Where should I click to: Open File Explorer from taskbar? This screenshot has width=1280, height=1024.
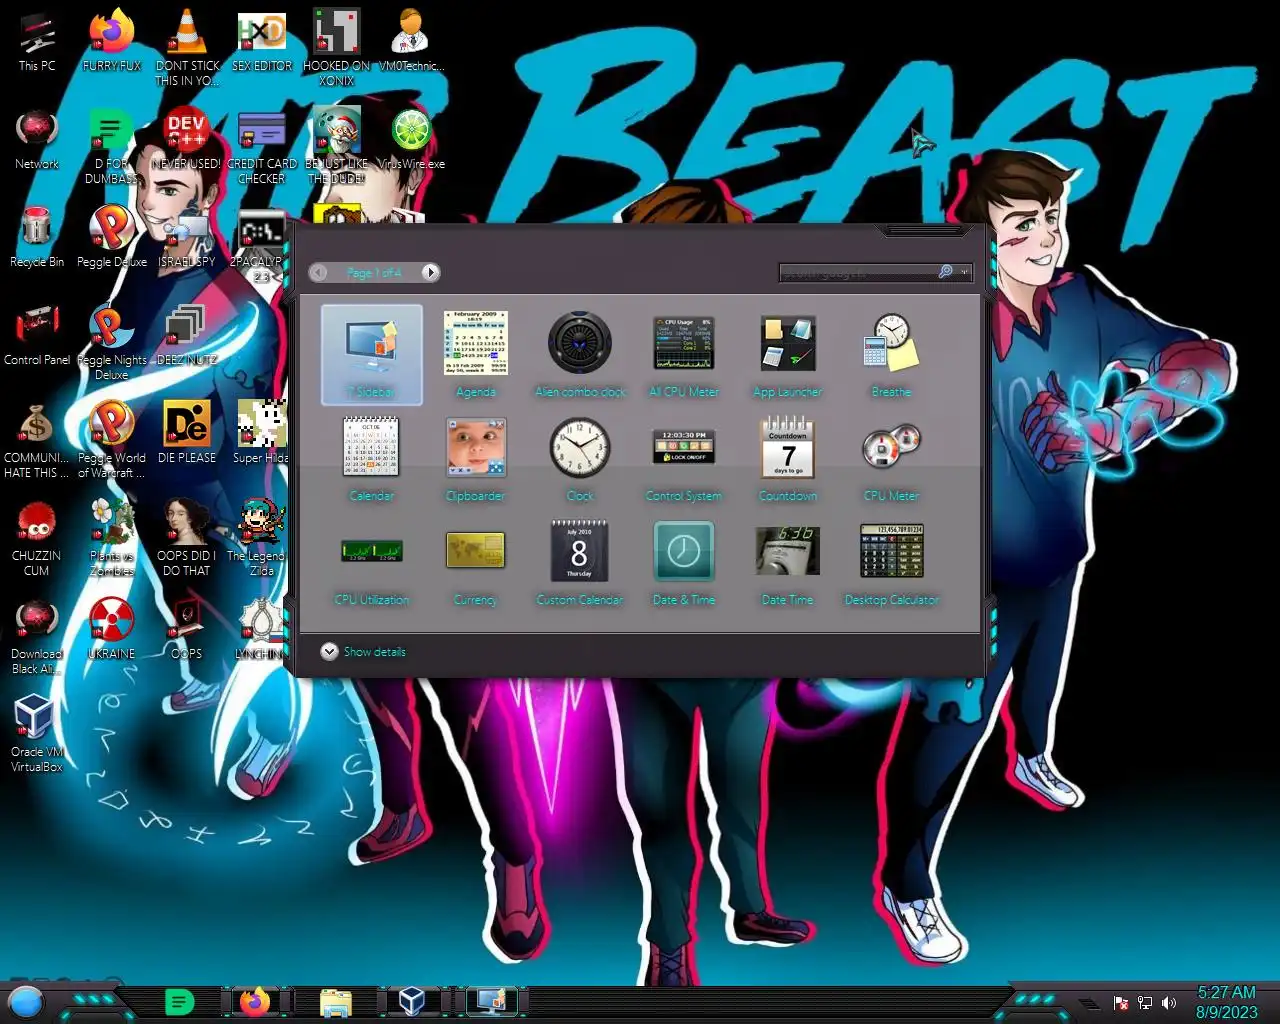[x=336, y=1002]
